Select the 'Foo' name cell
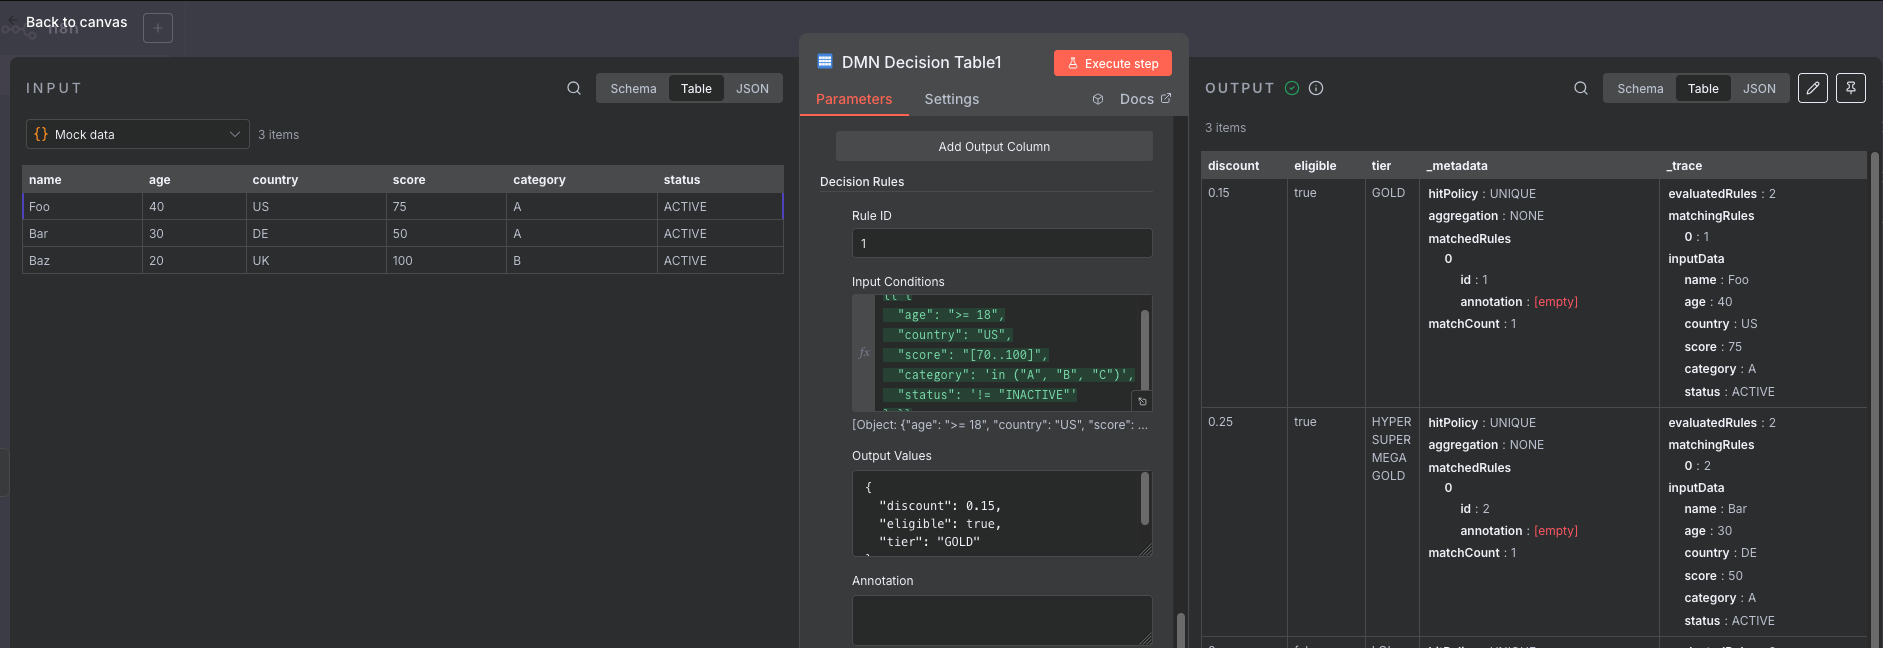This screenshot has height=648, width=1883. pyautogui.click(x=83, y=207)
